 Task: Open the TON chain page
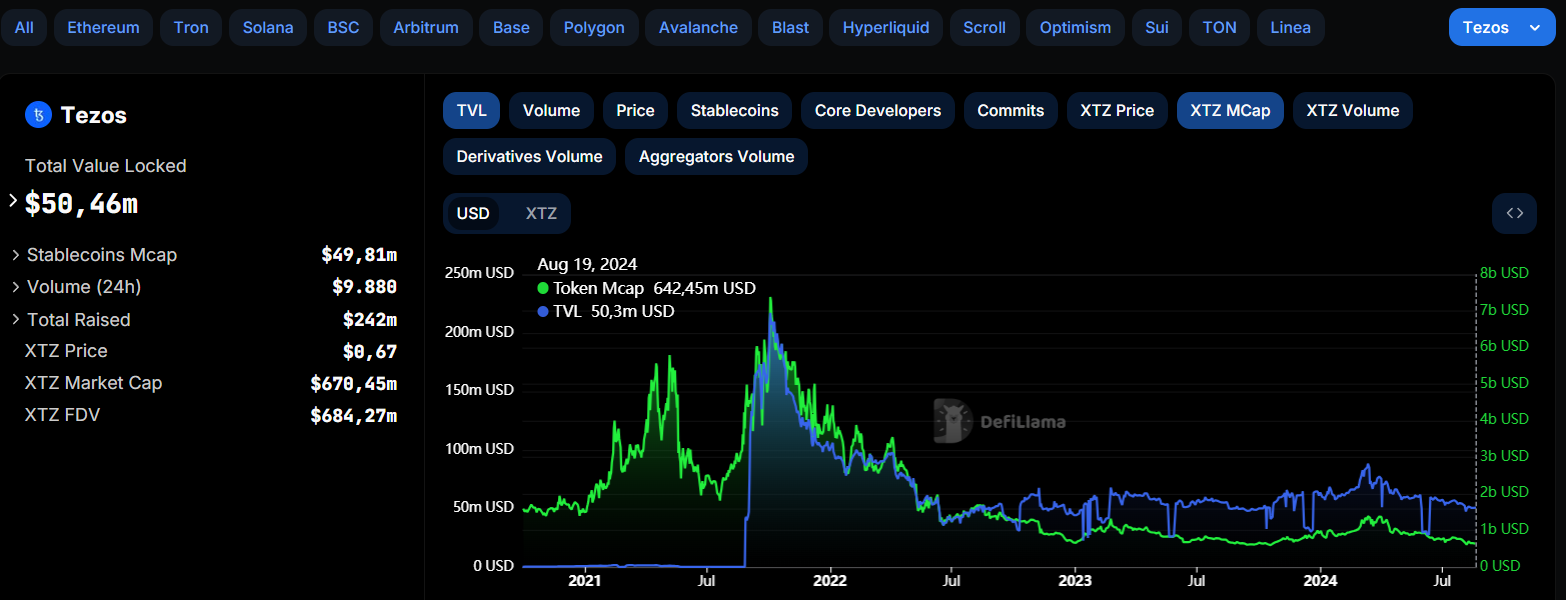[x=1219, y=27]
